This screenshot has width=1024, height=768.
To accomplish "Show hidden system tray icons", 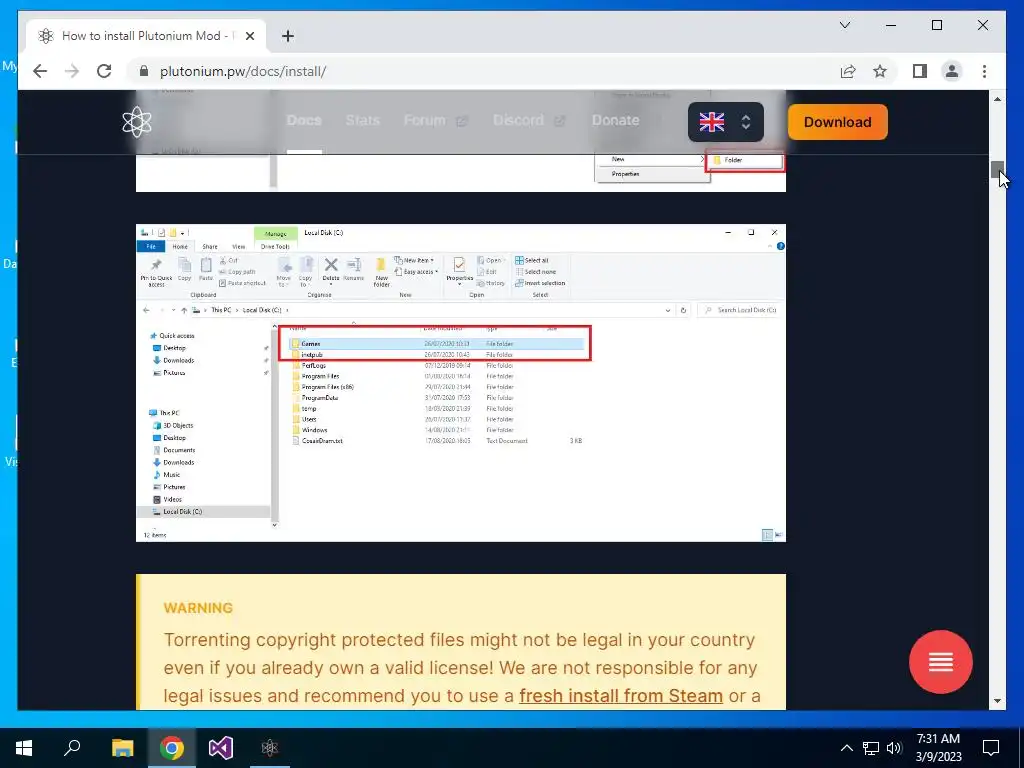I will coord(846,748).
